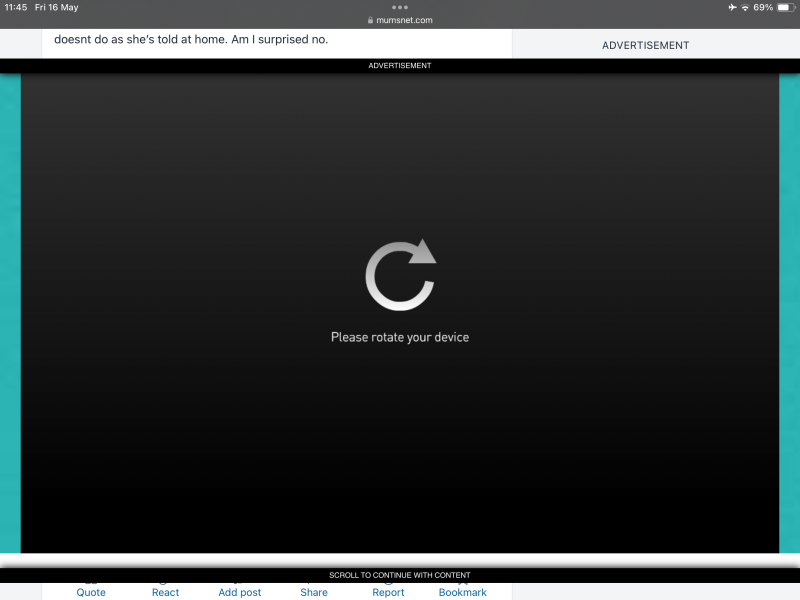This screenshot has width=800, height=600.
Task: Tap the three-dot multitasking control
Action: (x=400, y=7)
